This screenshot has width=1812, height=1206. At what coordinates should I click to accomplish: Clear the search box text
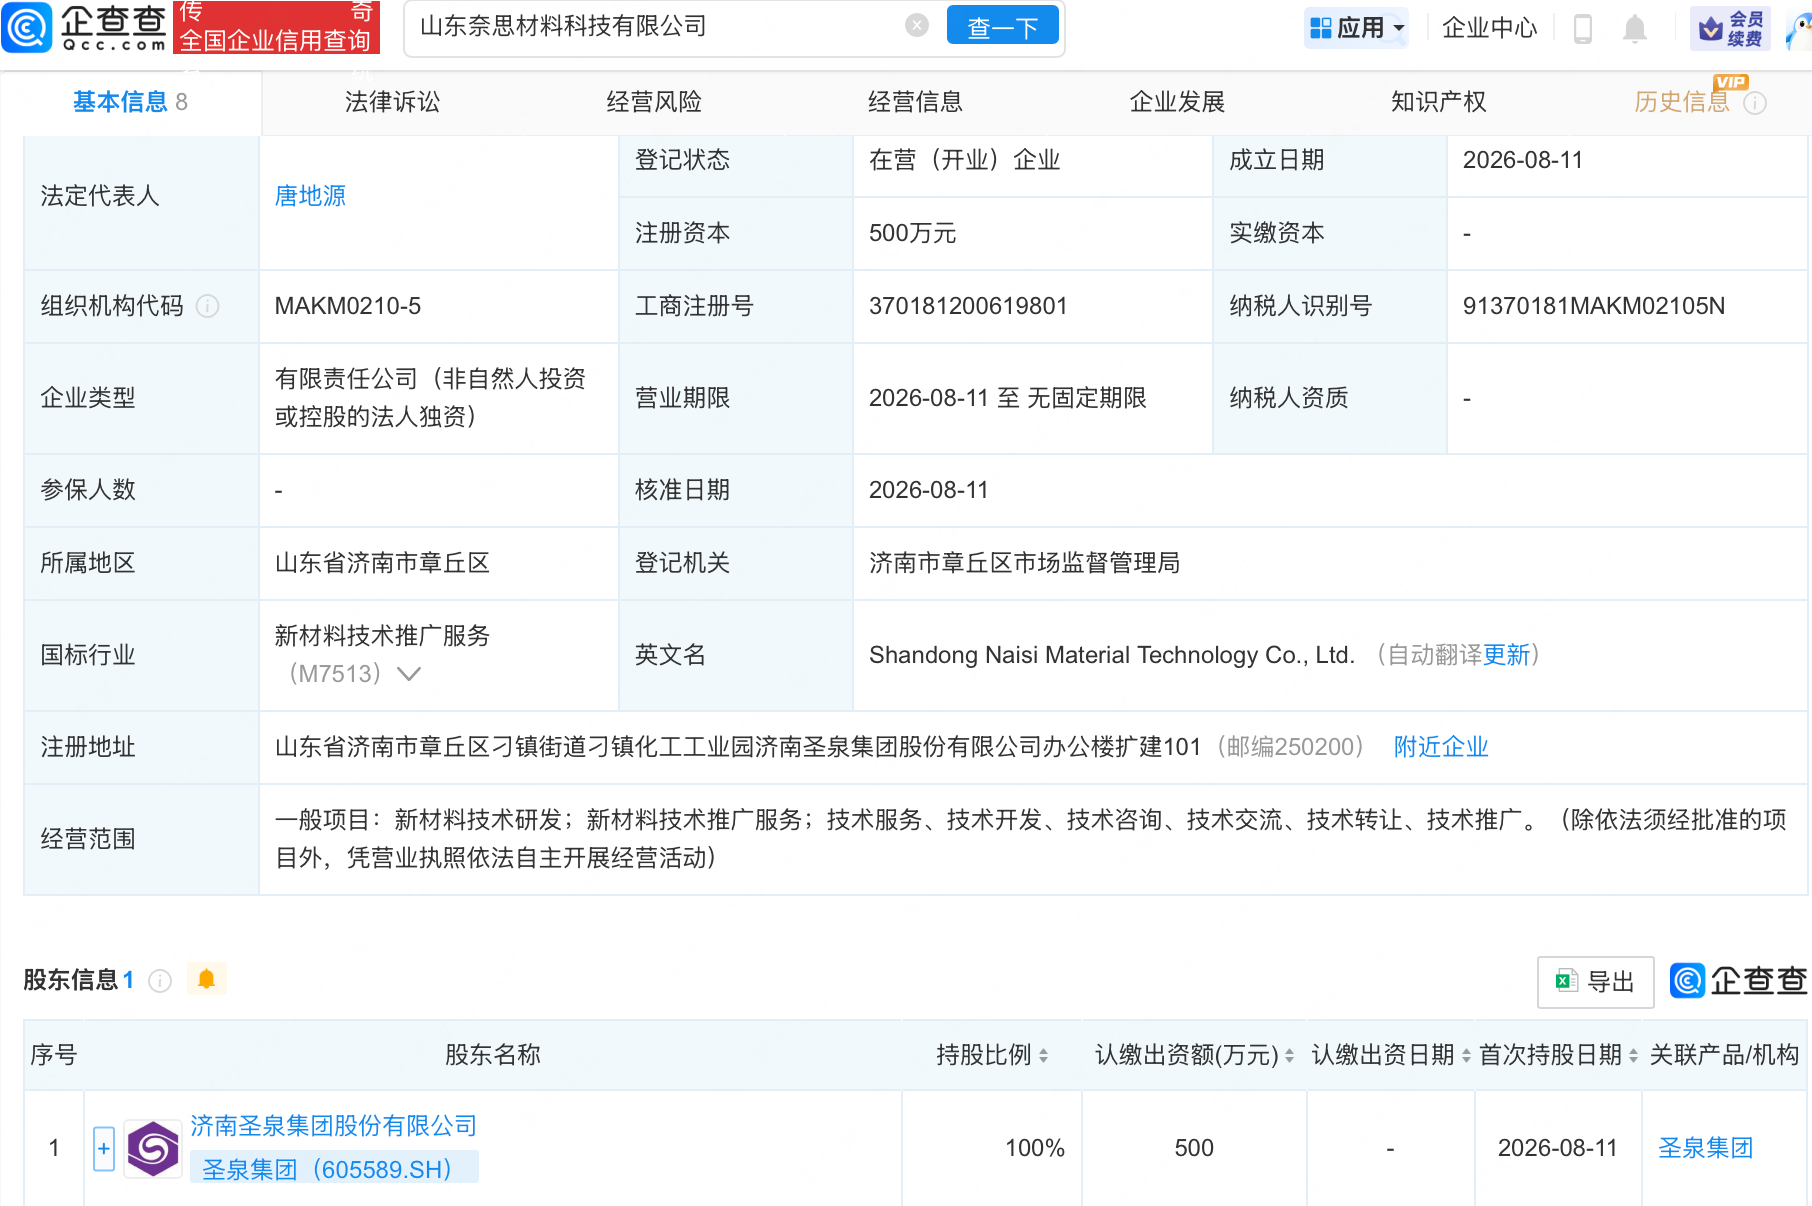(916, 26)
